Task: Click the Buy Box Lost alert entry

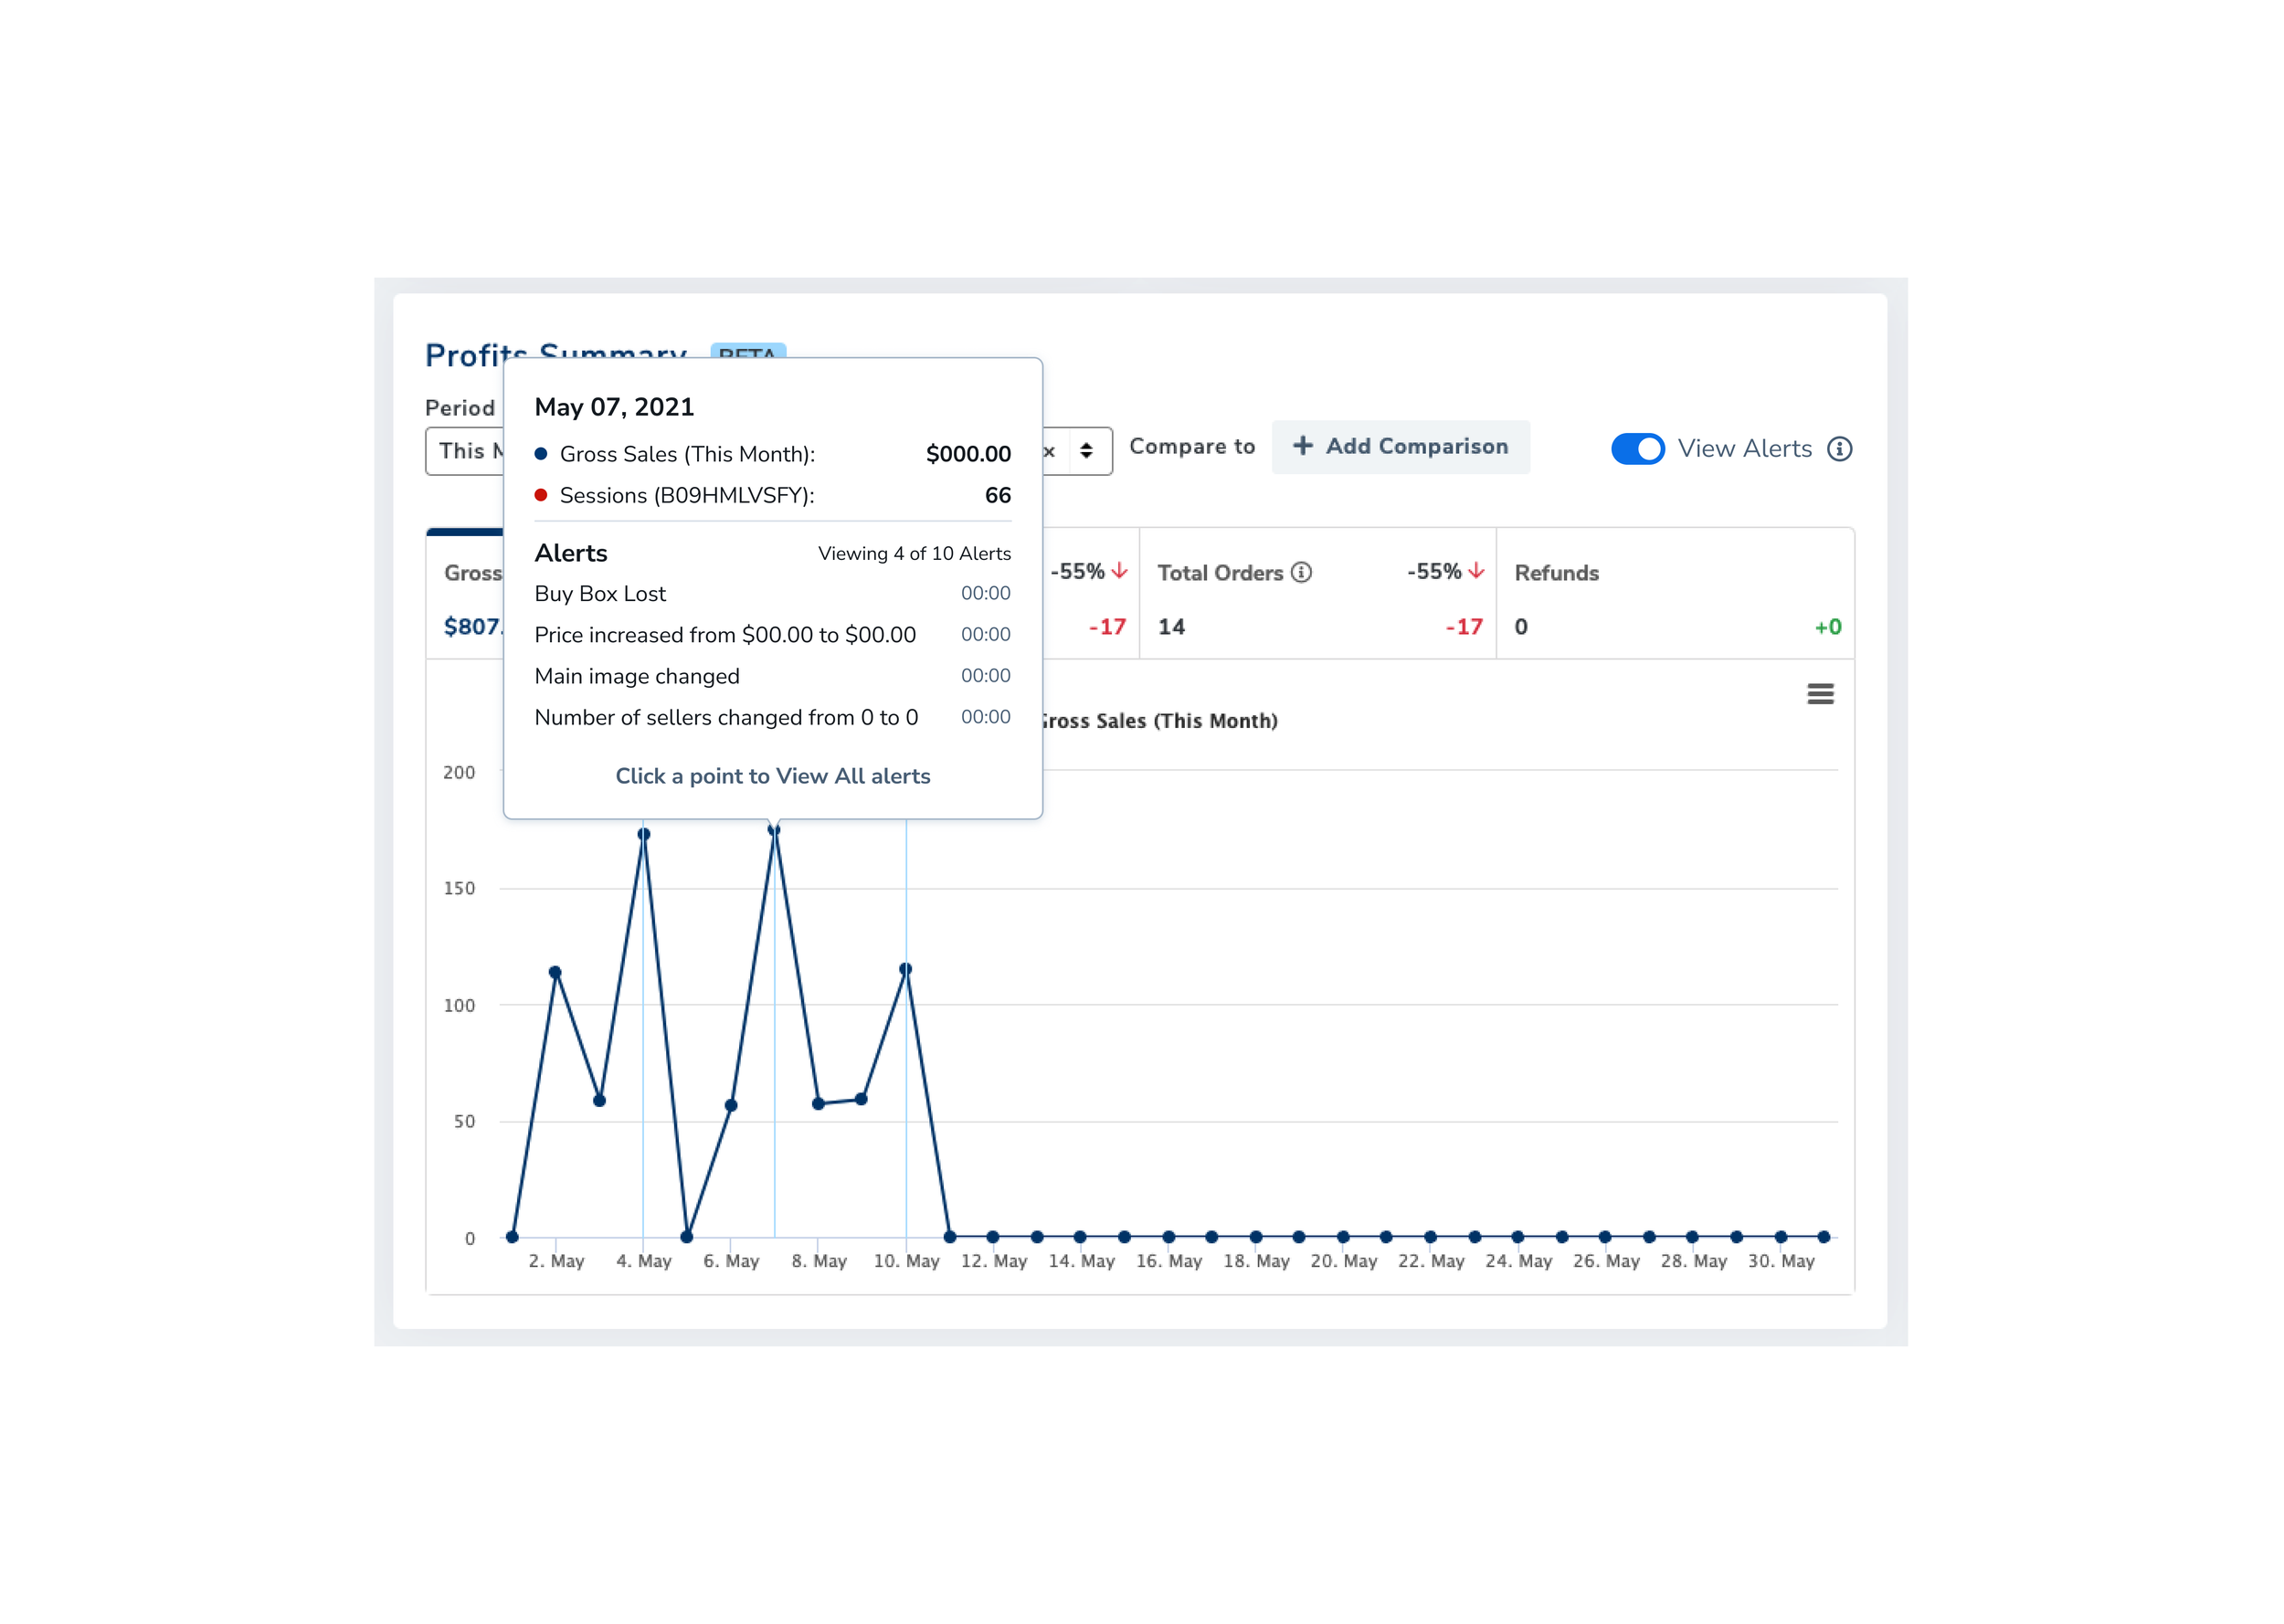Action: click(x=600, y=594)
